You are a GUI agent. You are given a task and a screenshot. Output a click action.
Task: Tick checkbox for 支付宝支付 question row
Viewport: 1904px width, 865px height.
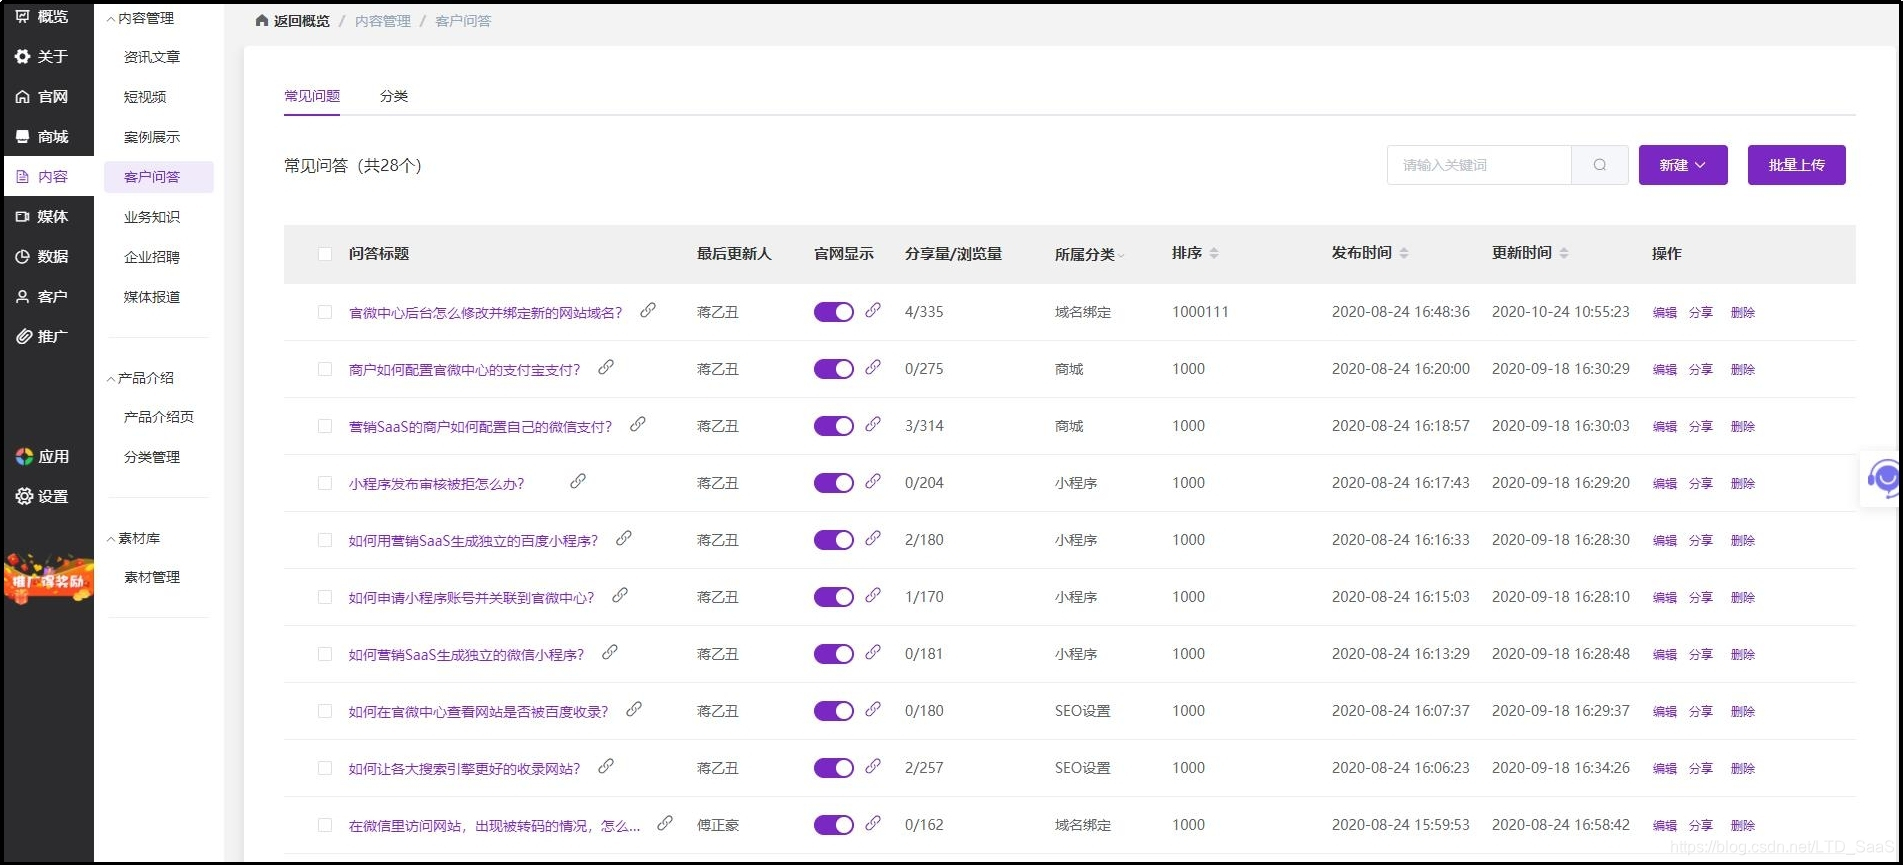click(325, 369)
